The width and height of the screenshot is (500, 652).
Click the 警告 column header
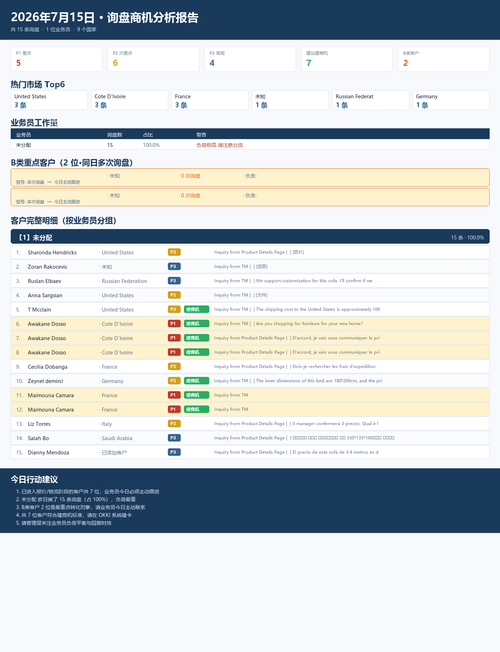click(201, 135)
